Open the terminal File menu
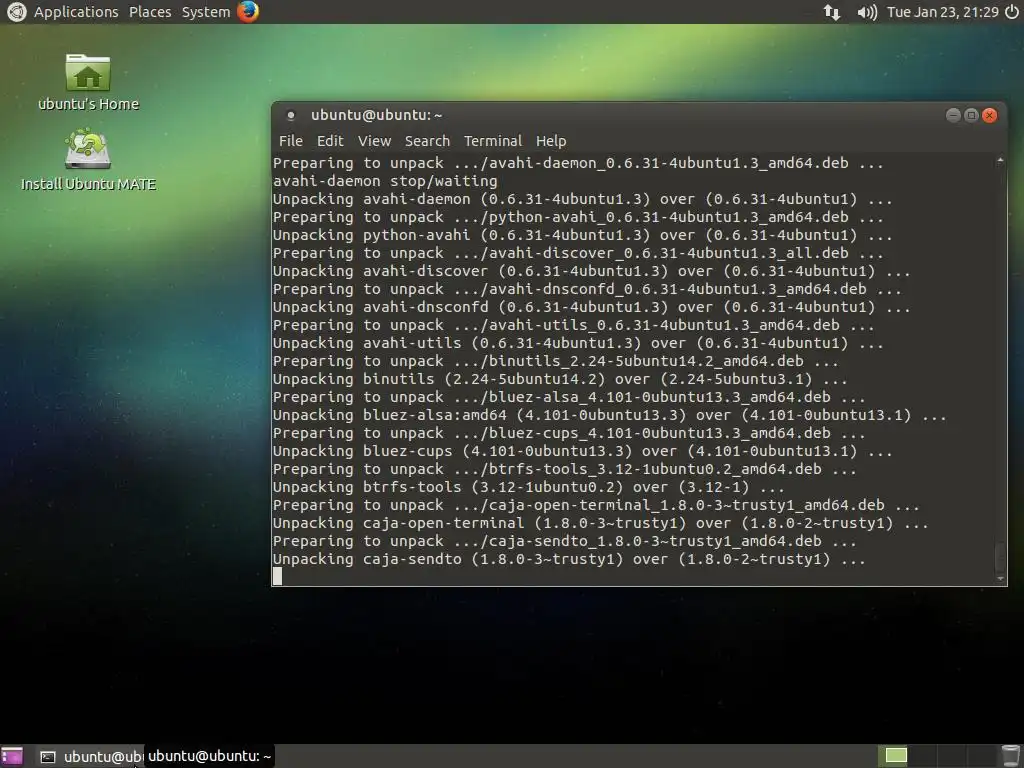This screenshot has width=1024, height=768. (291, 140)
